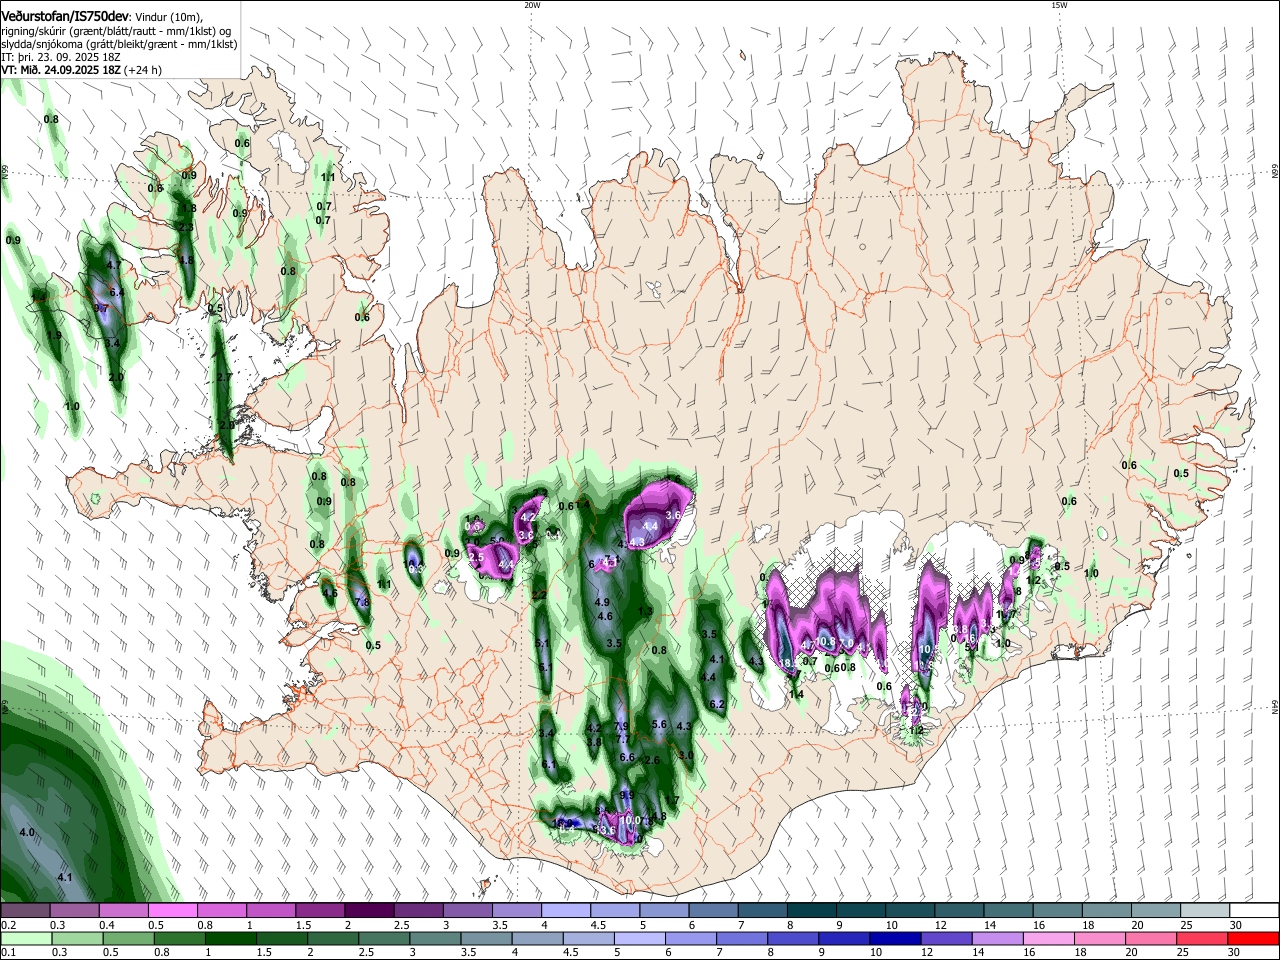Click the 6.4 value over the Westfjords
Viewport: 1280px width, 960px height.
click(116, 292)
